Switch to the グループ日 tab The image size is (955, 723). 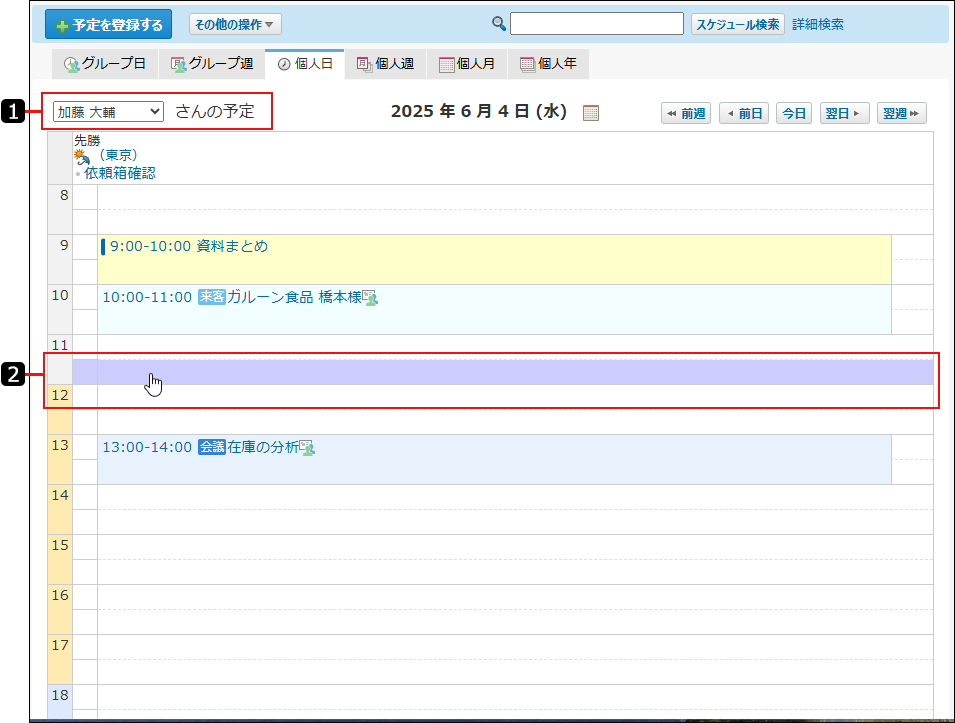pos(105,63)
